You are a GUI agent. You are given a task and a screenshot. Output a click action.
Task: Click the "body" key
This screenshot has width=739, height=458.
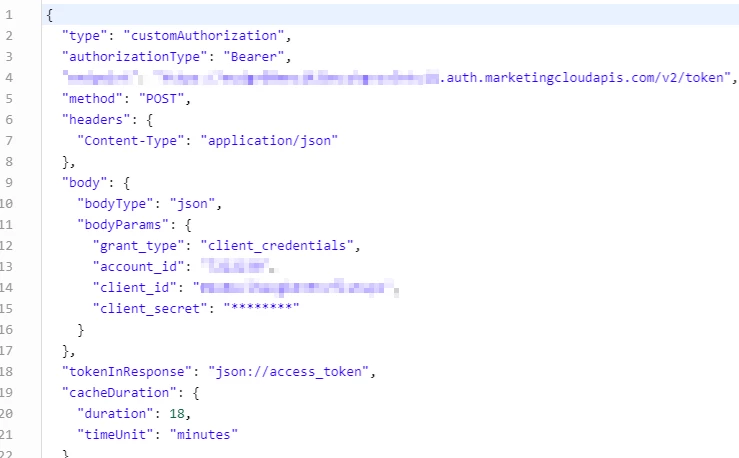point(85,183)
